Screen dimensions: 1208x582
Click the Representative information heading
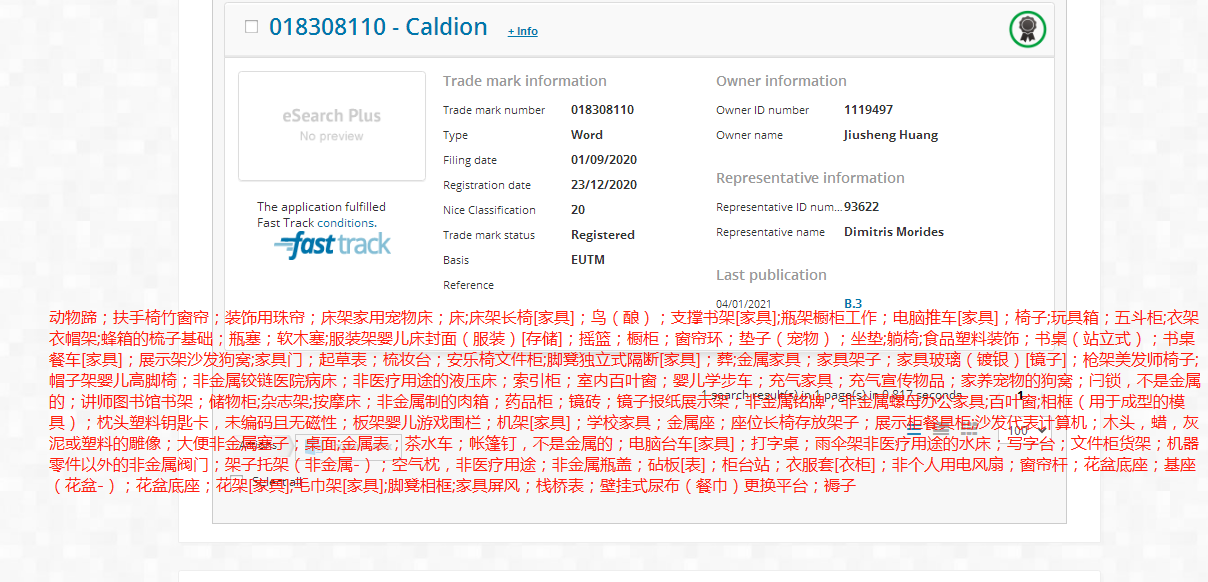click(x=810, y=178)
